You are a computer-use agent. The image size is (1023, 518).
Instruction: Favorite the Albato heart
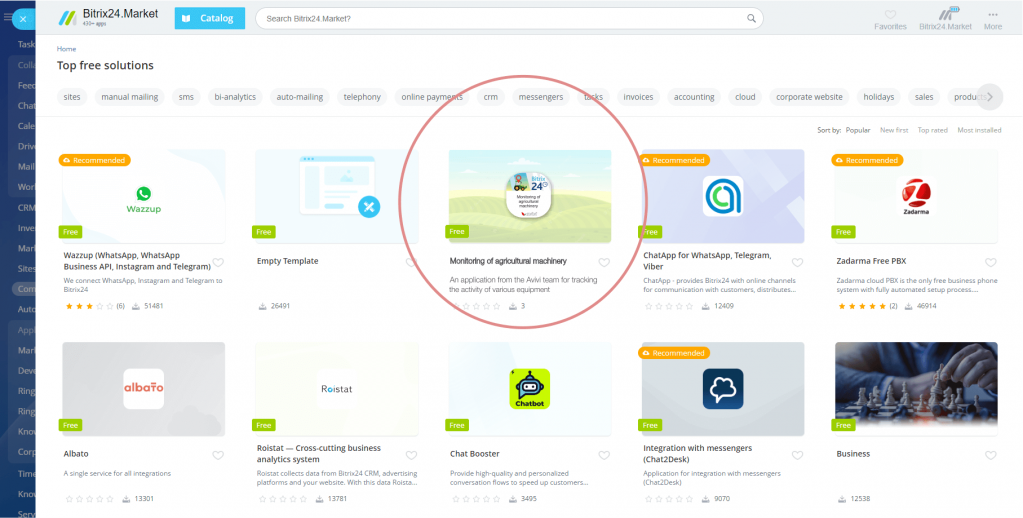click(218, 455)
